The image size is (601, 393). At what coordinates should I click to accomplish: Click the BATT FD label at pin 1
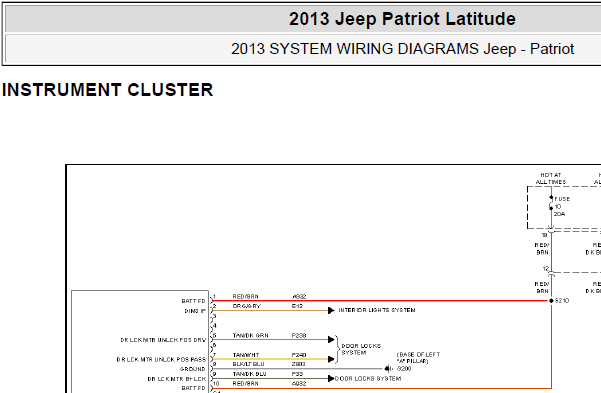click(194, 301)
